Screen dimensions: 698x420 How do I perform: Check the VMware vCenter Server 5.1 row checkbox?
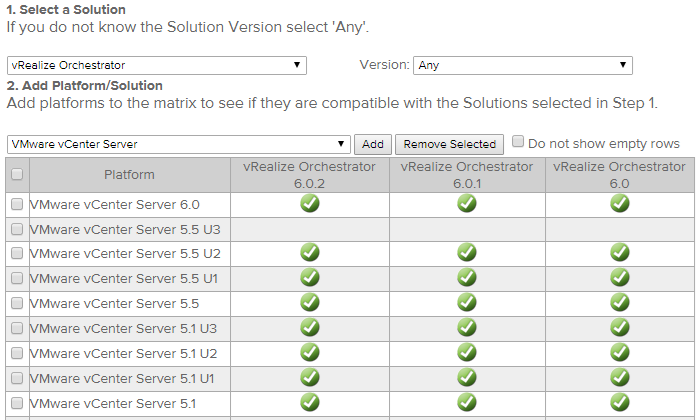17,403
